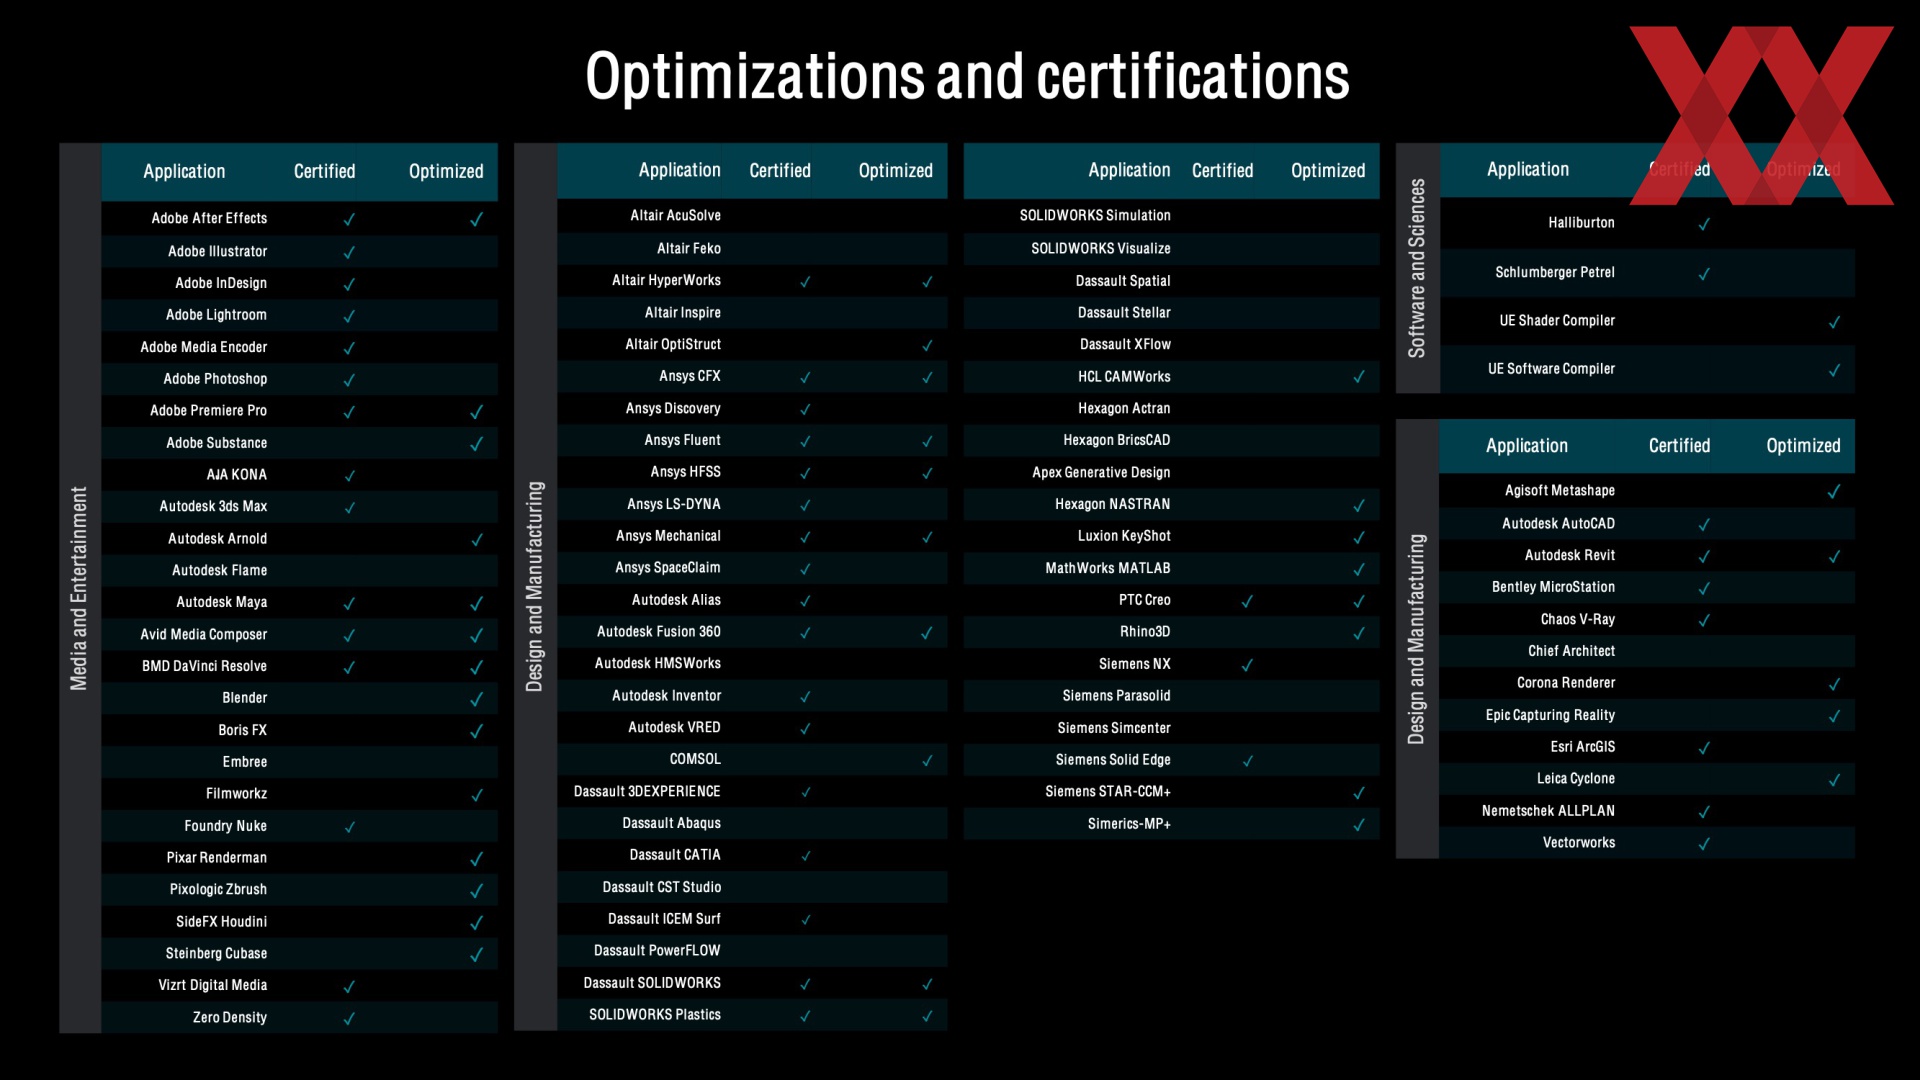This screenshot has width=1920, height=1080.
Task: Click the Certified checkmark for Vectorworks
Action: (1704, 844)
